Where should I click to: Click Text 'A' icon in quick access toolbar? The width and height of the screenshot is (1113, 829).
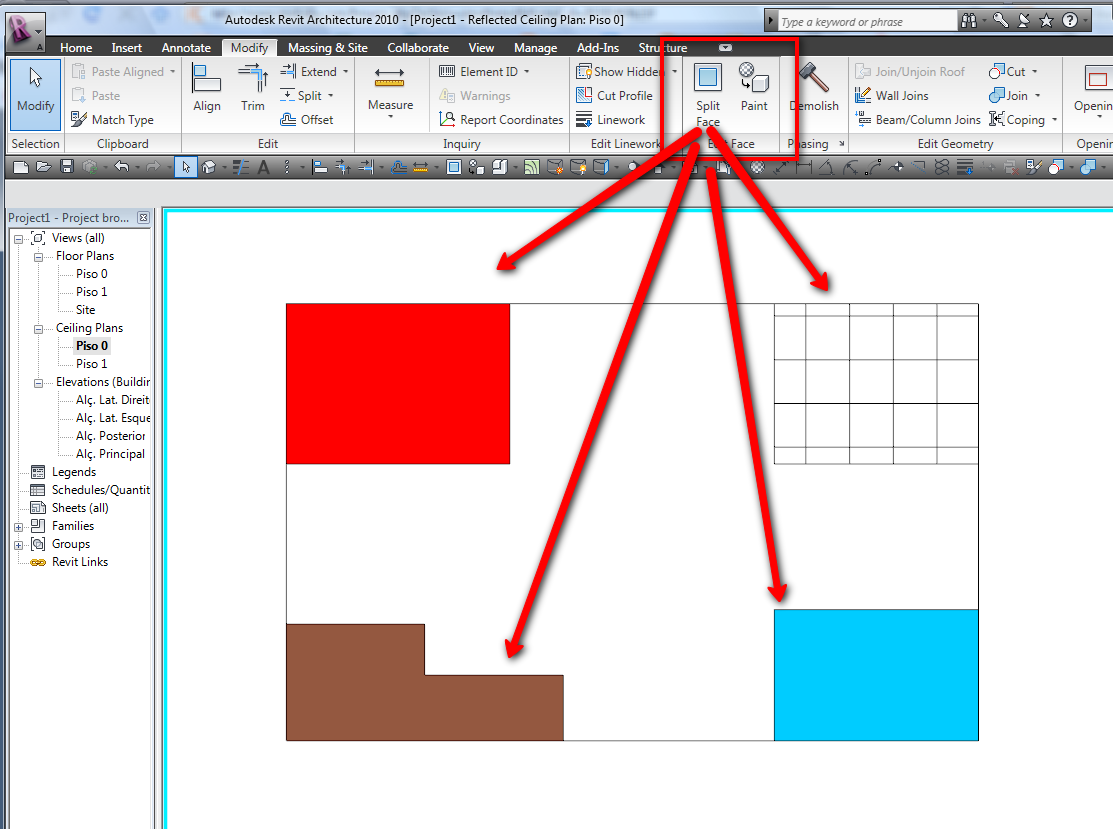coord(263,168)
